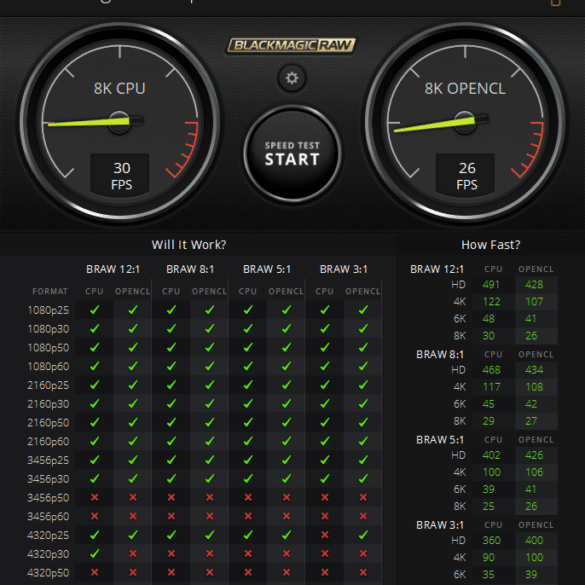The image size is (585, 585).
Task: Select the 4320p25 format row label
Action: pos(49,535)
